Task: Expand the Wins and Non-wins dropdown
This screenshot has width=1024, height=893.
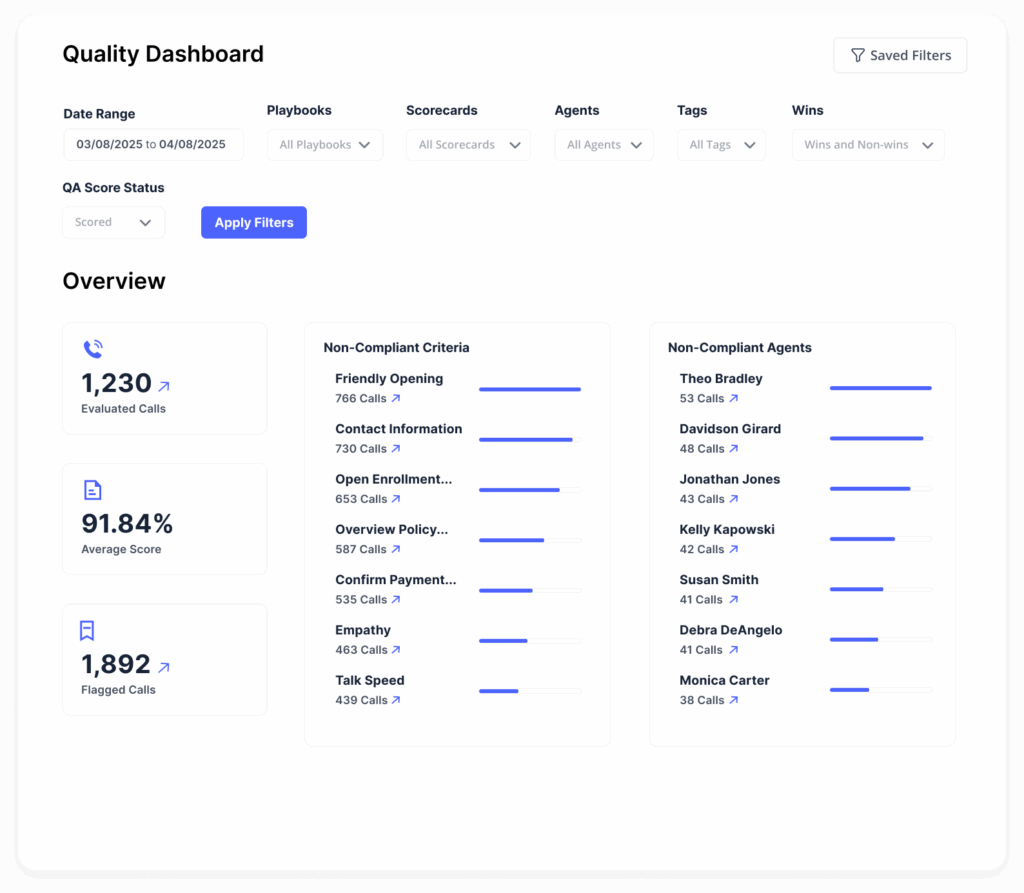Action: (x=867, y=145)
